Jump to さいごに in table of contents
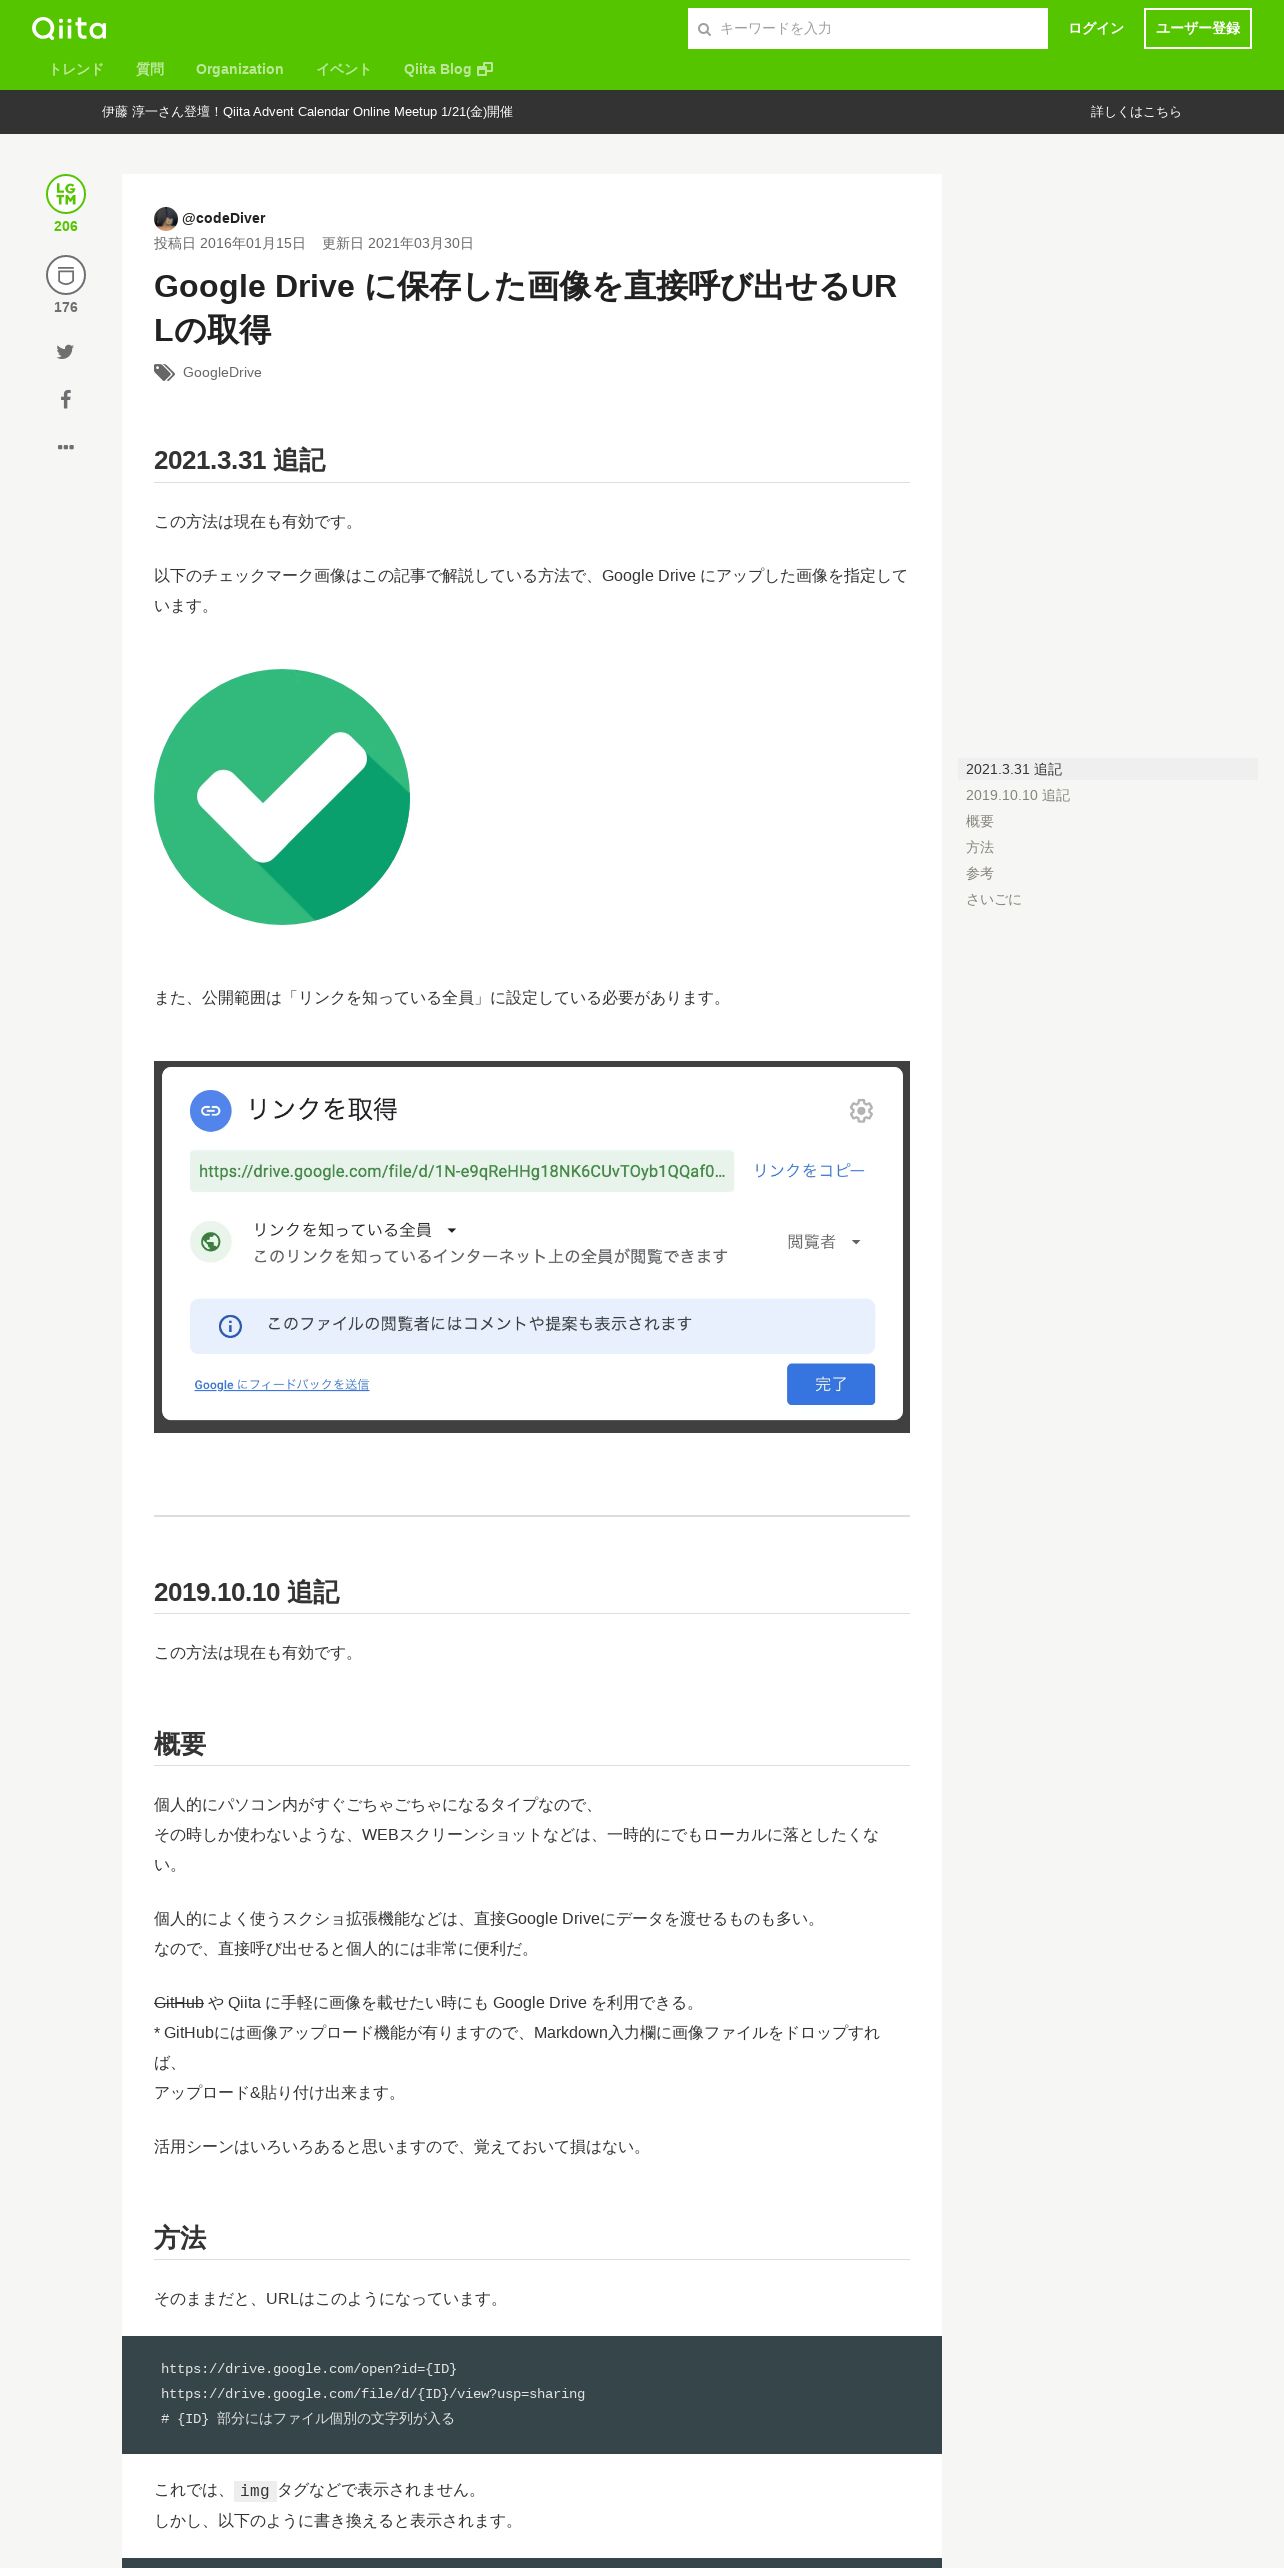 tap(994, 899)
